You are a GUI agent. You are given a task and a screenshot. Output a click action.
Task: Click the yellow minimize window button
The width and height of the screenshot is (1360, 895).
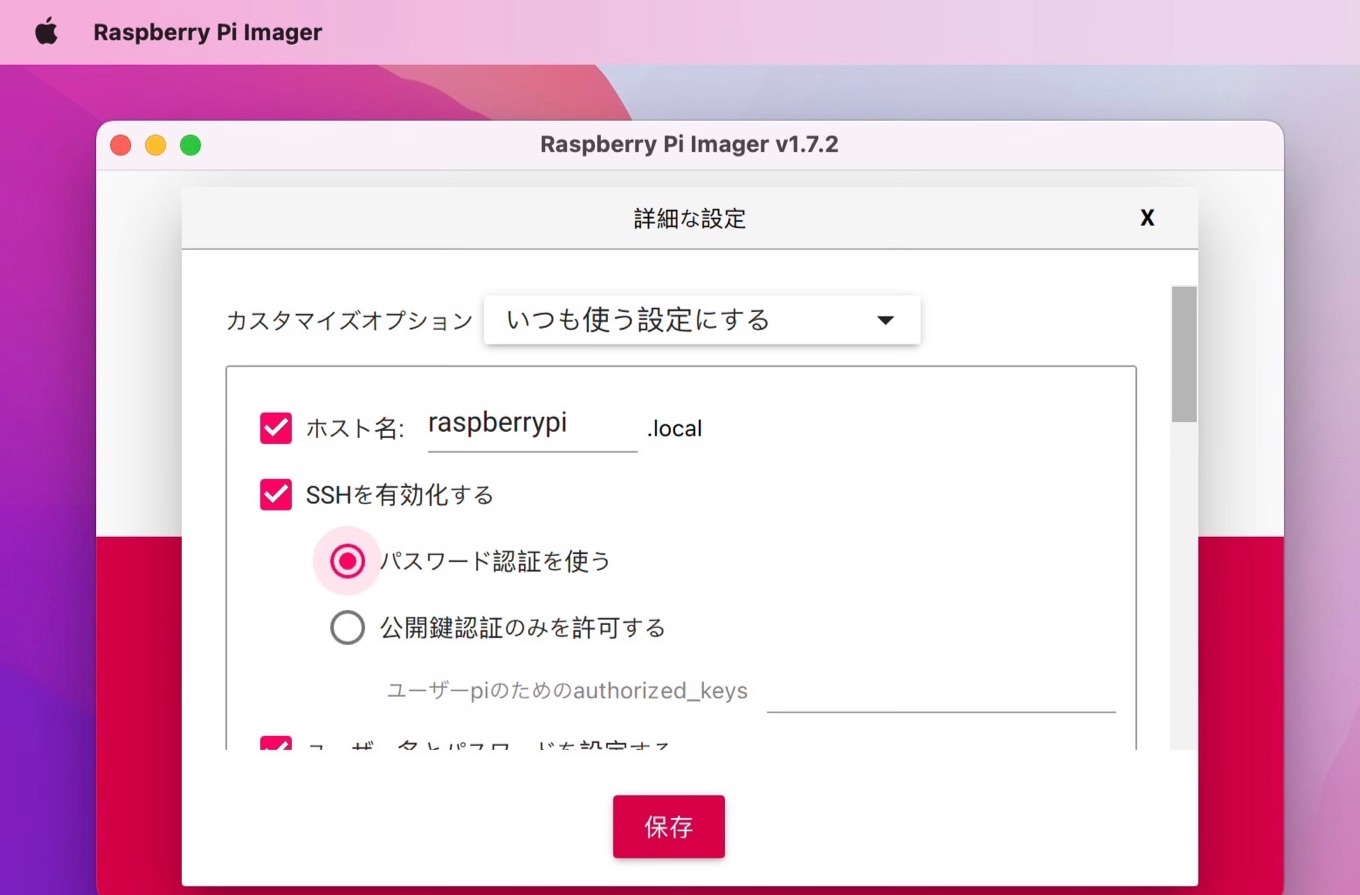[x=155, y=145]
